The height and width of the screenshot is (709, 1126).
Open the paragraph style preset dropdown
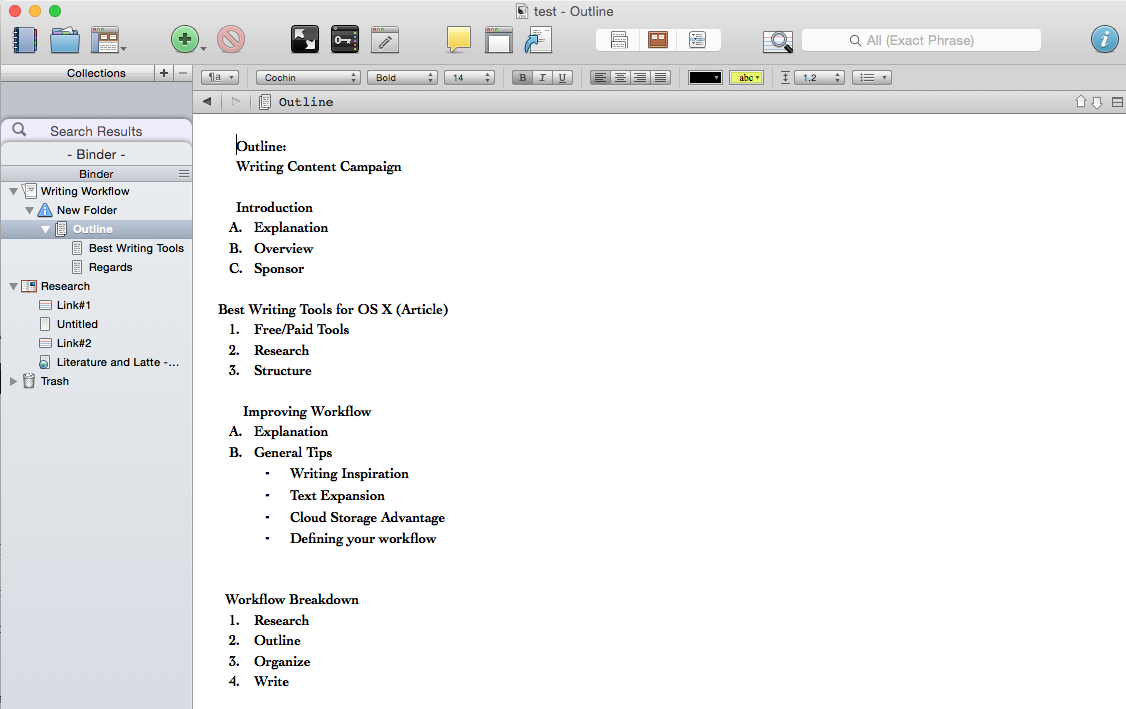[220, 78]
